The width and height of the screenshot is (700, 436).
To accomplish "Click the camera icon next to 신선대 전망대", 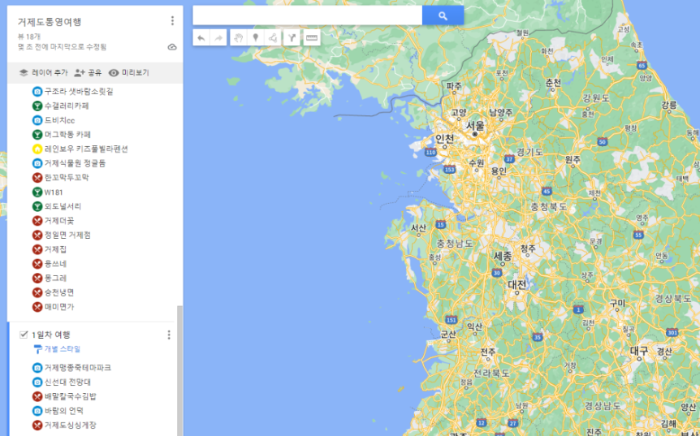I will (38, 382).
